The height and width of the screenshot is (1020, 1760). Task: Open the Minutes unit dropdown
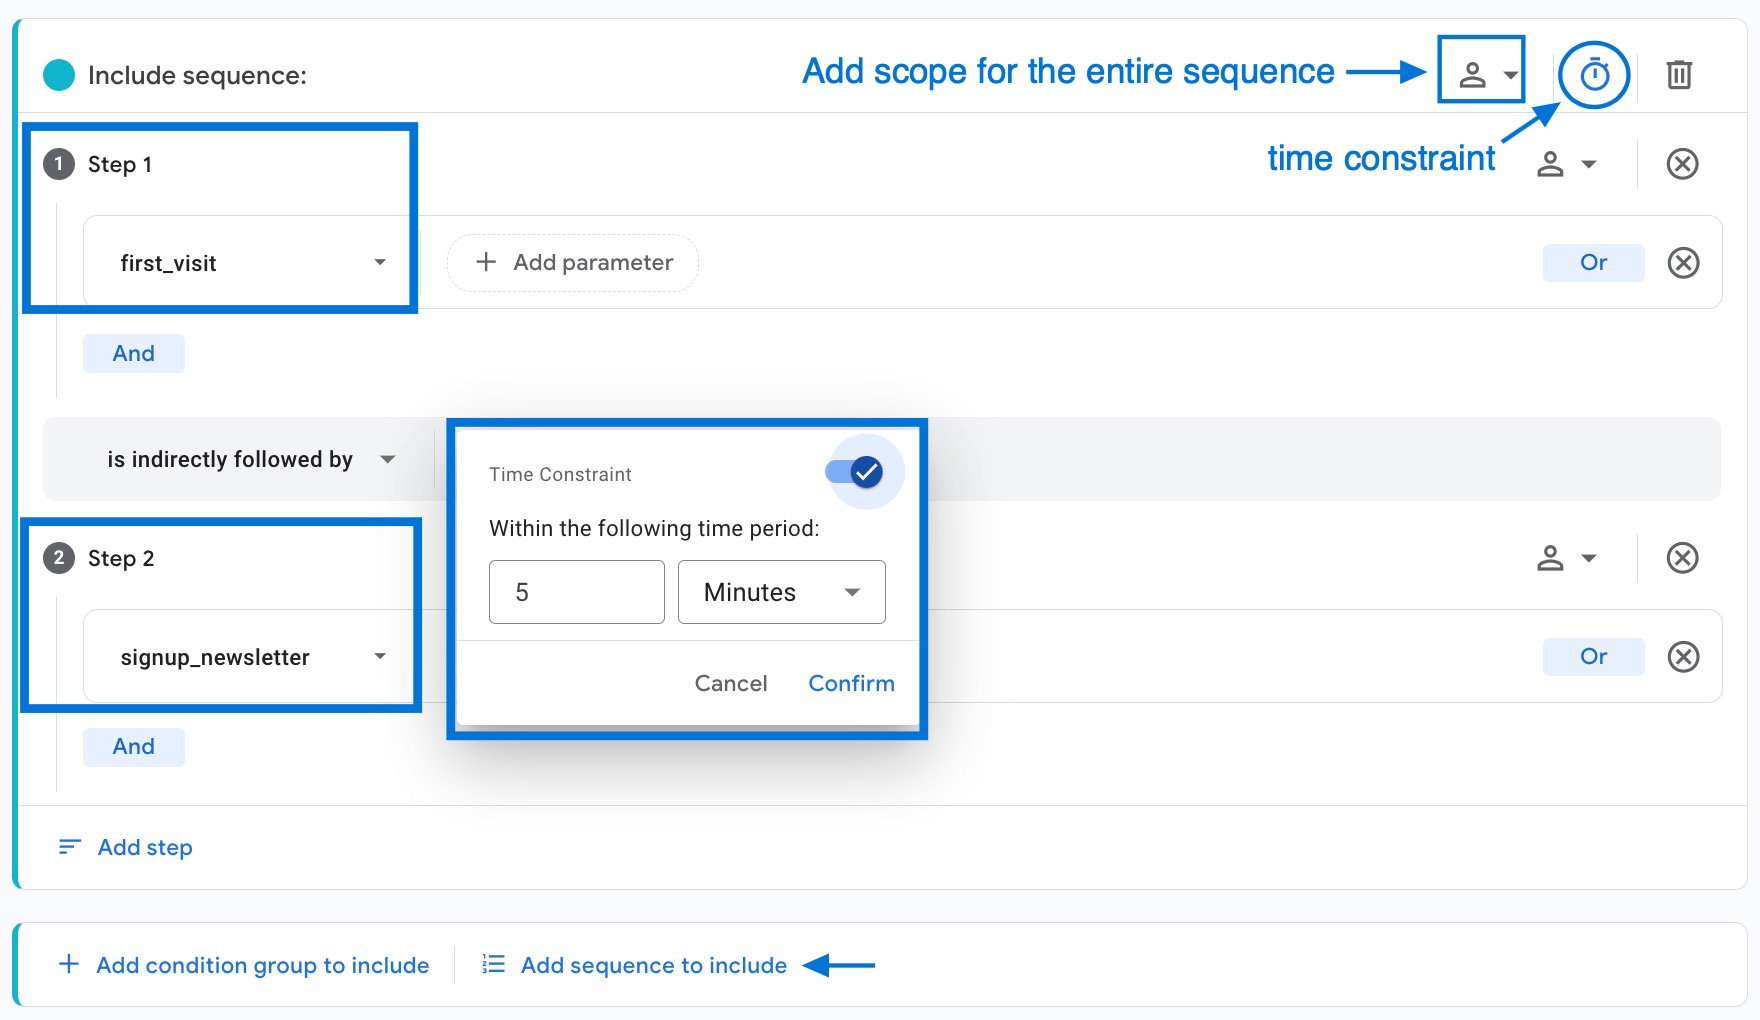point(782,592)
